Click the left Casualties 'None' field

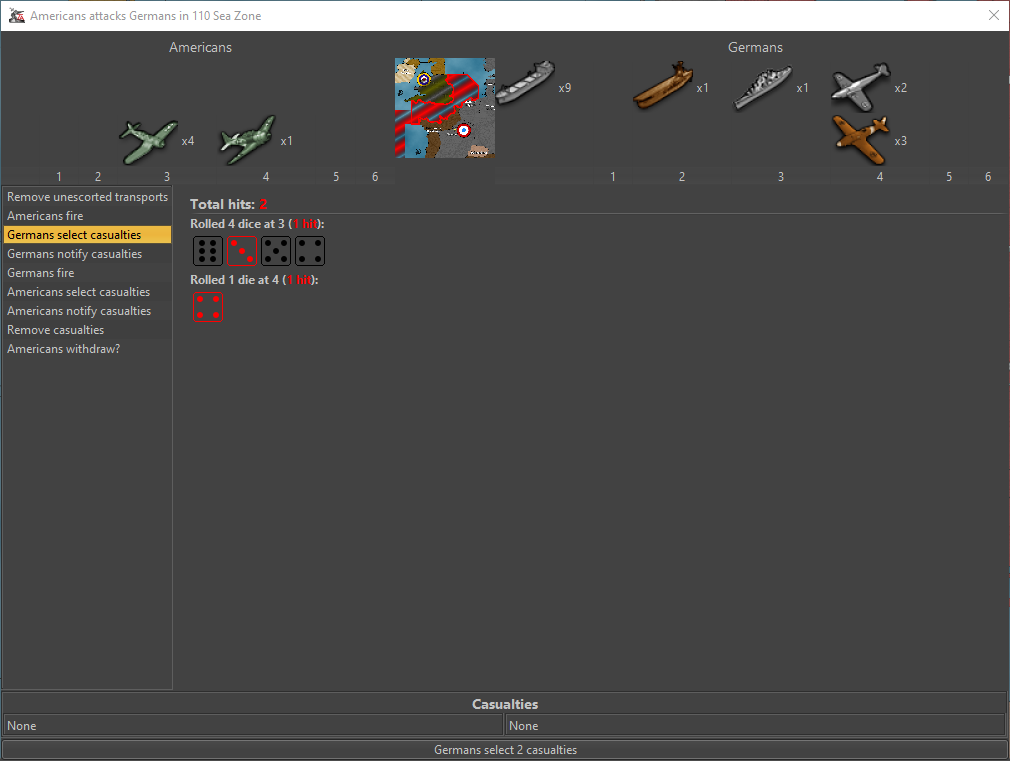(252, 726)
